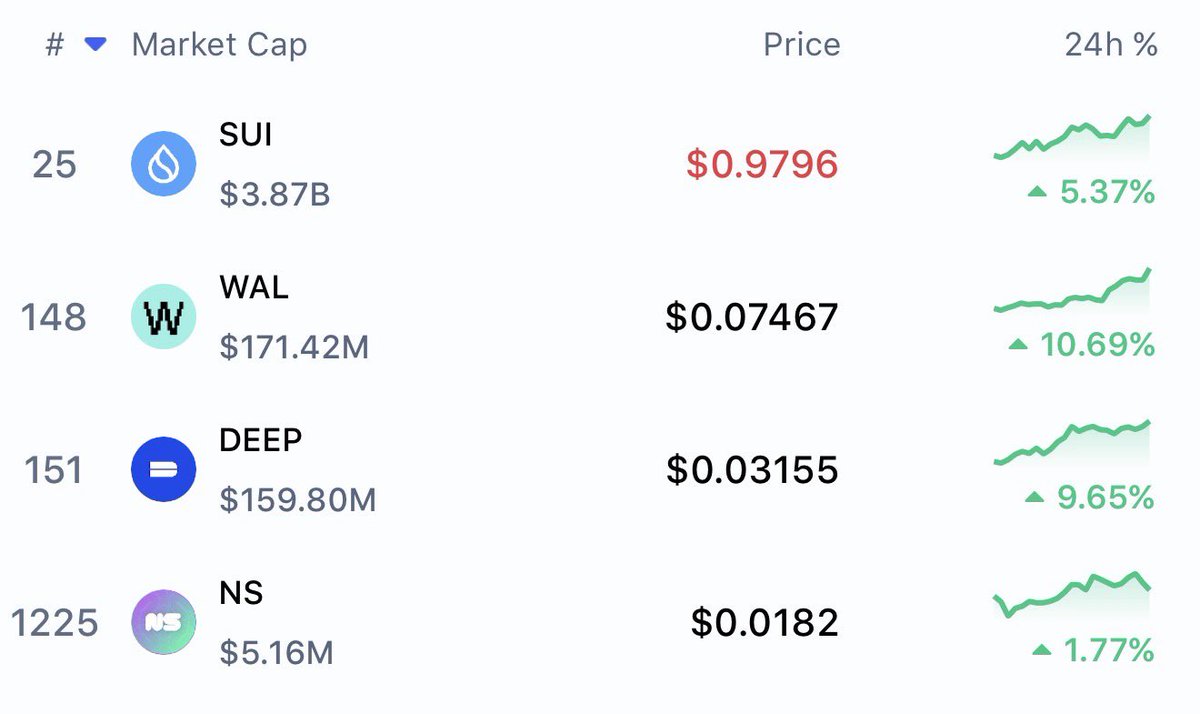View the NS 24h sparkline chart

click(1072, 593)
